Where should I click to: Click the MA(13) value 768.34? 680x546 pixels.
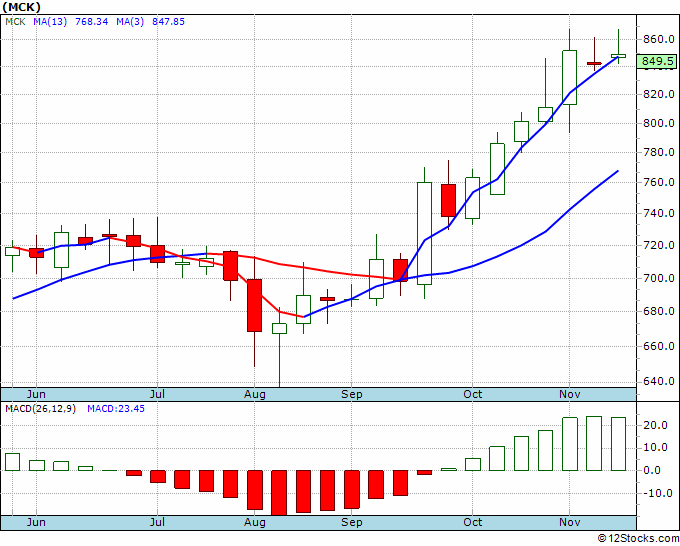pos(92,22)
